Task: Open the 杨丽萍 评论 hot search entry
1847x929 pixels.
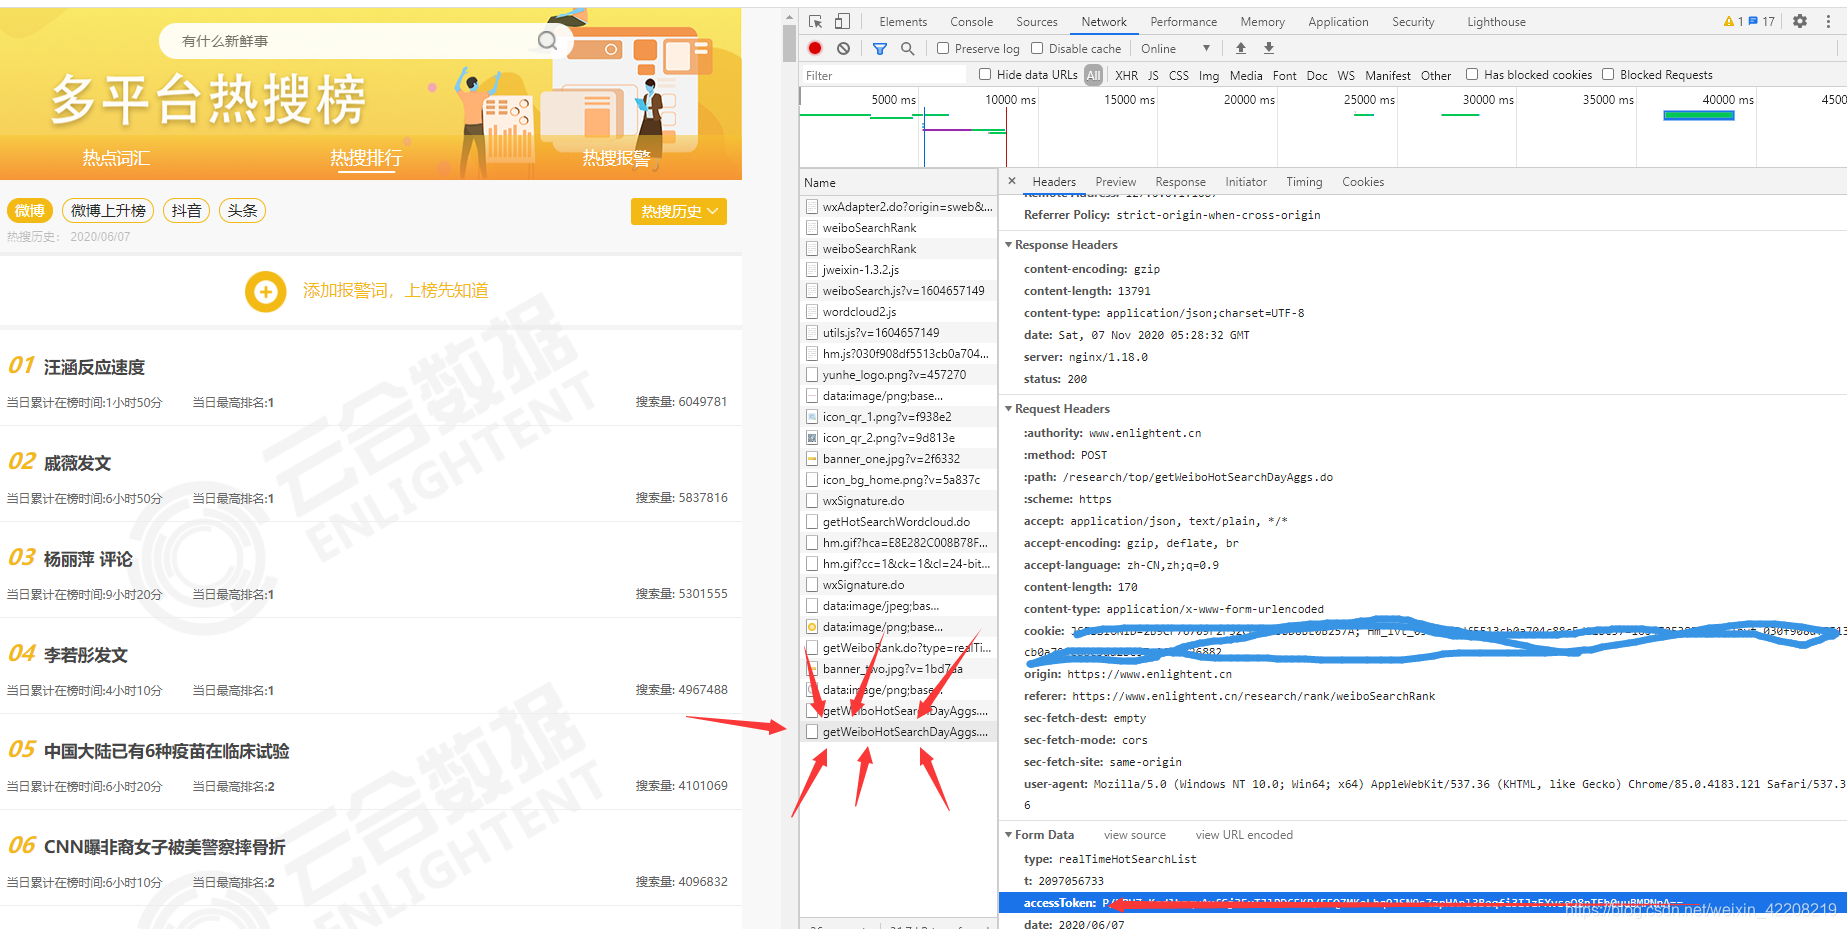Action: click(x=88, y=559)
